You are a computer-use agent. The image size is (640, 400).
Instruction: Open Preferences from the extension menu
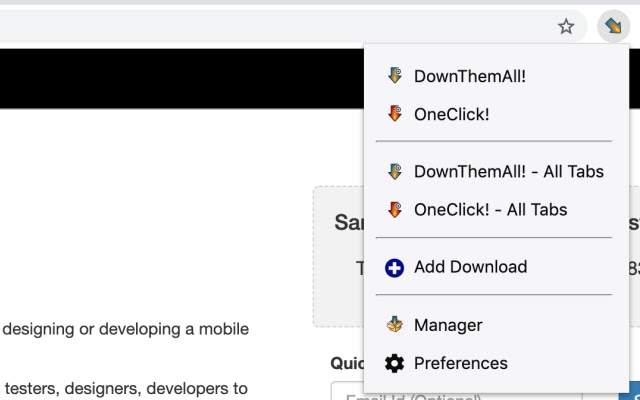point(460,363)
